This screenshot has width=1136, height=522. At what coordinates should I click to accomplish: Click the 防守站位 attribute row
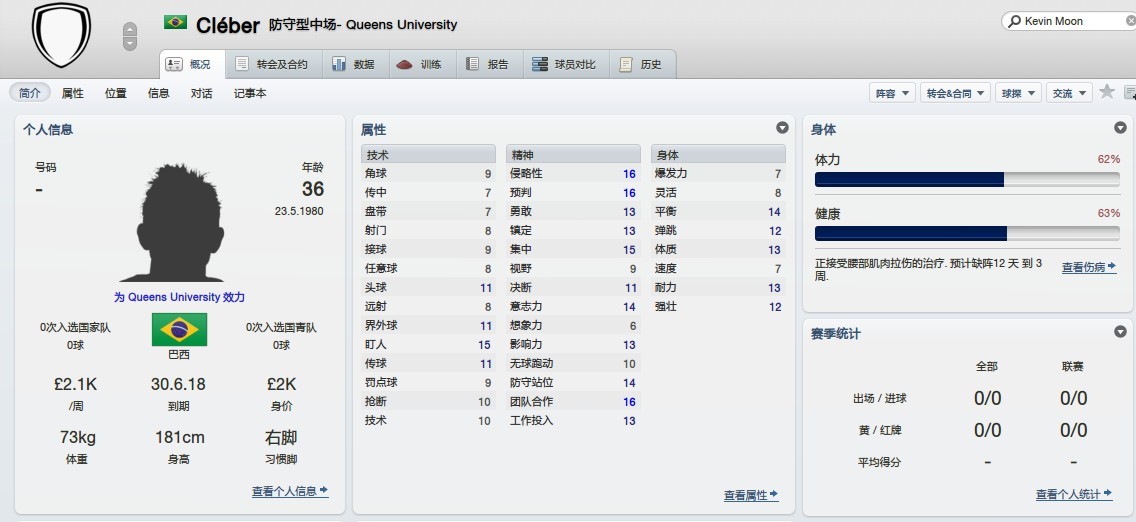coord(573,383)
